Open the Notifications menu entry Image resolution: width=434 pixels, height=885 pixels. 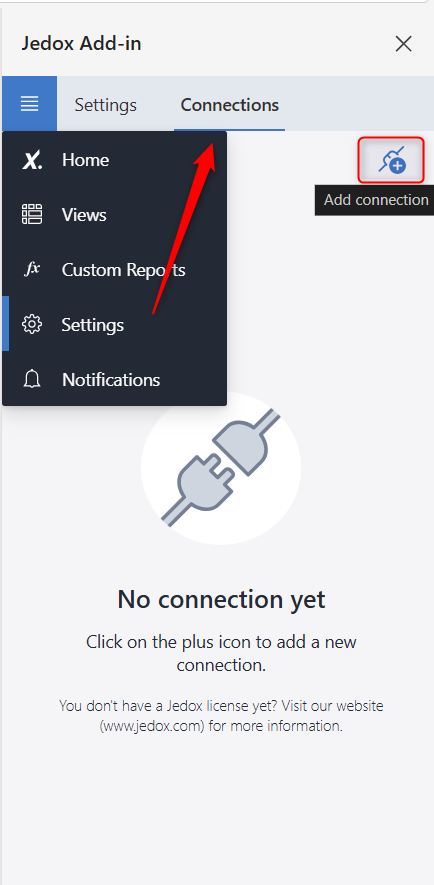(x=111, y=379)
